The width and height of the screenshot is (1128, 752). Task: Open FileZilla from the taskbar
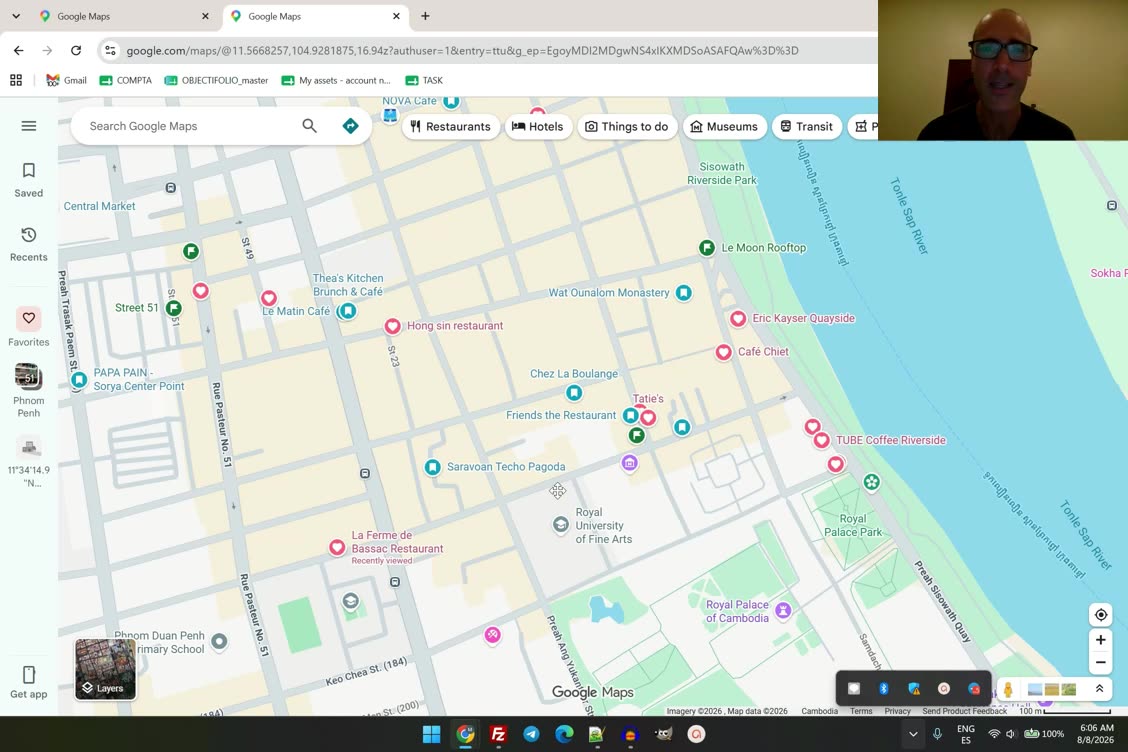[498, 734]
